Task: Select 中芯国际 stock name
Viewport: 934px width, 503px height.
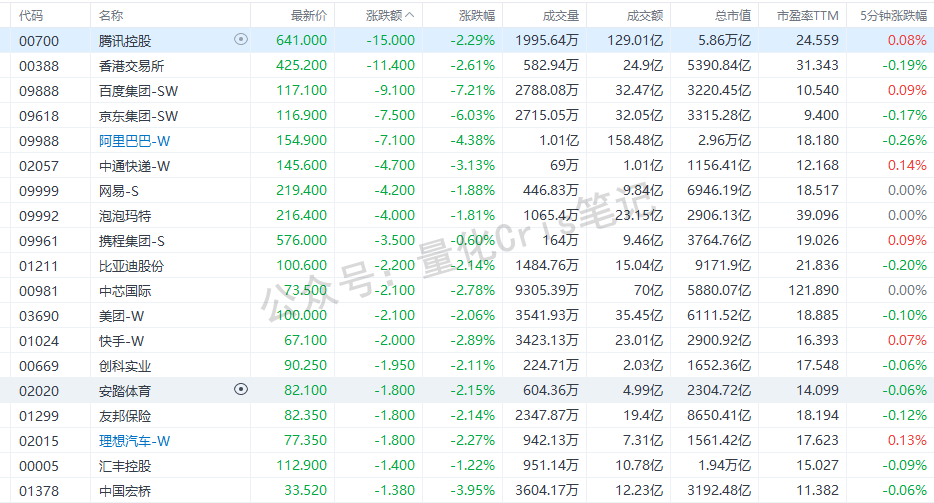Action: click(x=125, y=291)
